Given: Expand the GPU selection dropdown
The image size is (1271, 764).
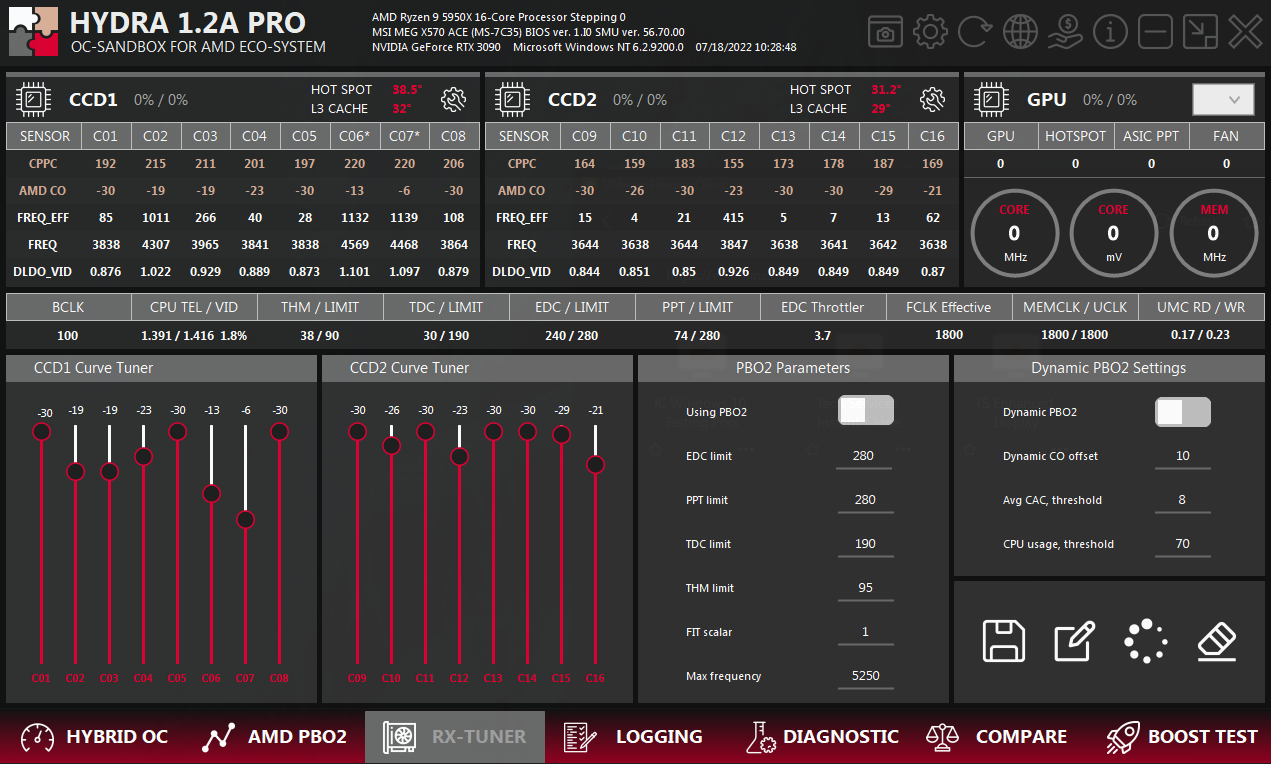Looking at the screenshot, I should pyautogui.click(x=1223, y=99).
